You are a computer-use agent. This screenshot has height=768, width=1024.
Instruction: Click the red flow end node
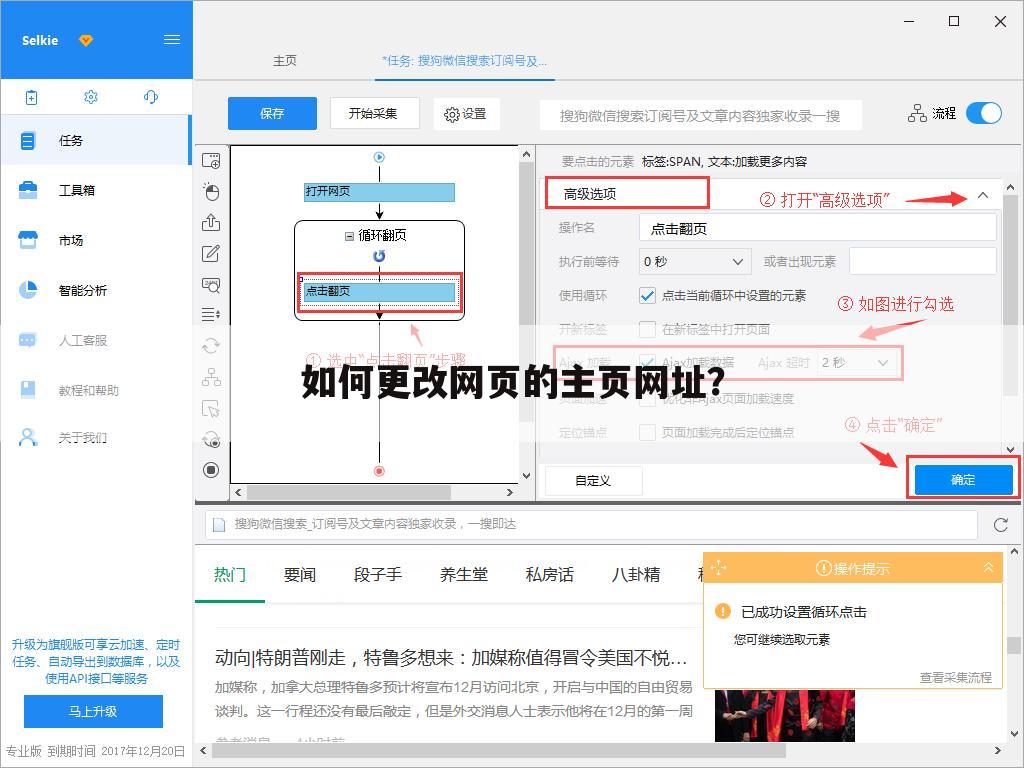[379, 471]
